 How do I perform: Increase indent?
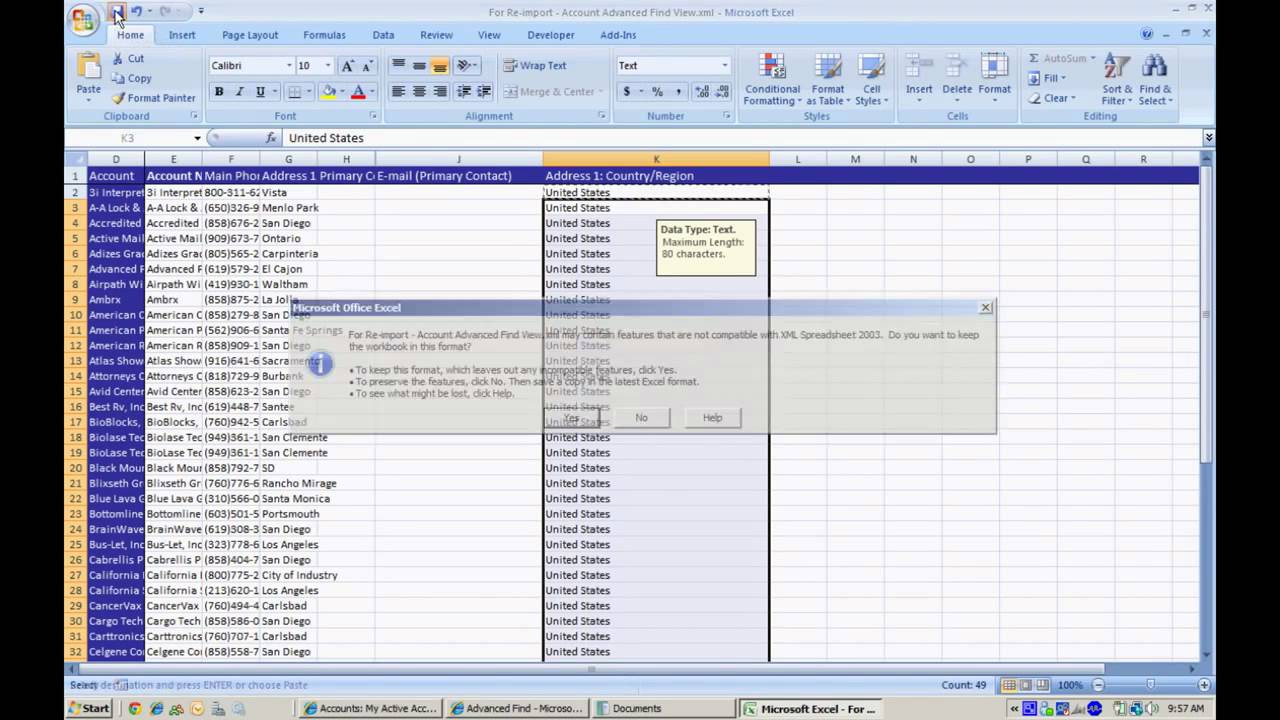(x=484, y=92)
